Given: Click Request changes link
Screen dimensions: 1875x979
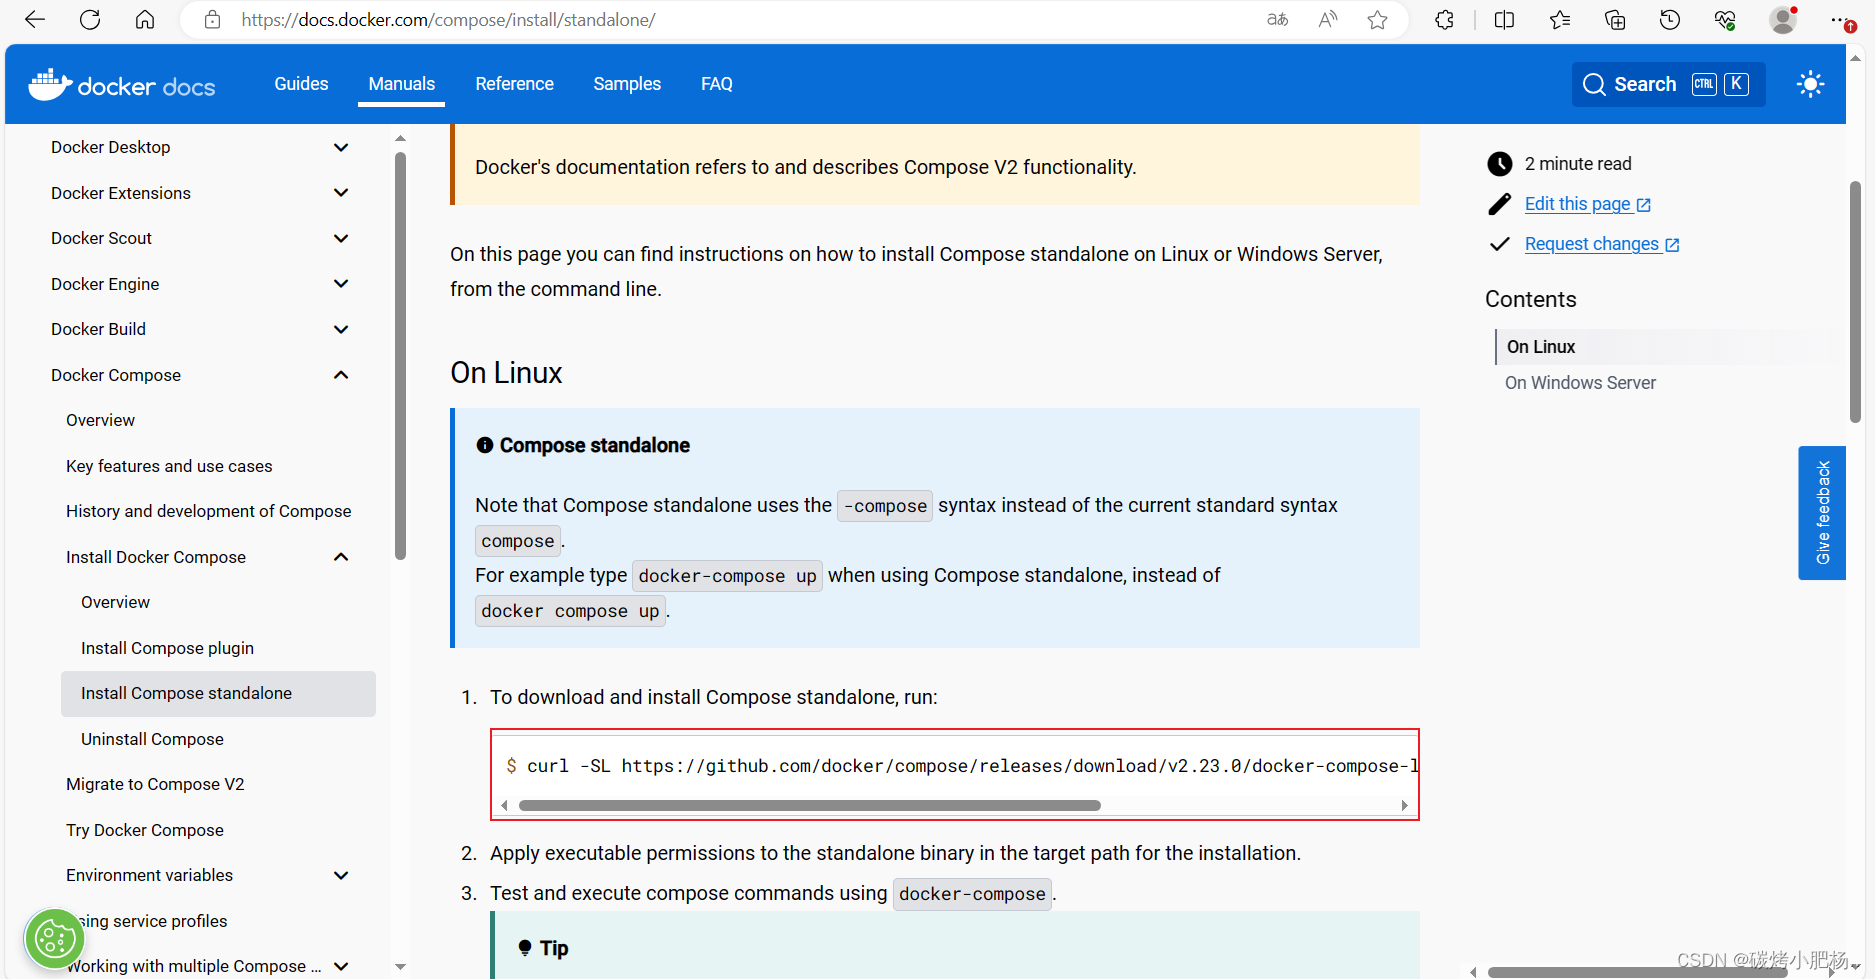Looking at the screenshot, I should click(x=1602, y=244).
